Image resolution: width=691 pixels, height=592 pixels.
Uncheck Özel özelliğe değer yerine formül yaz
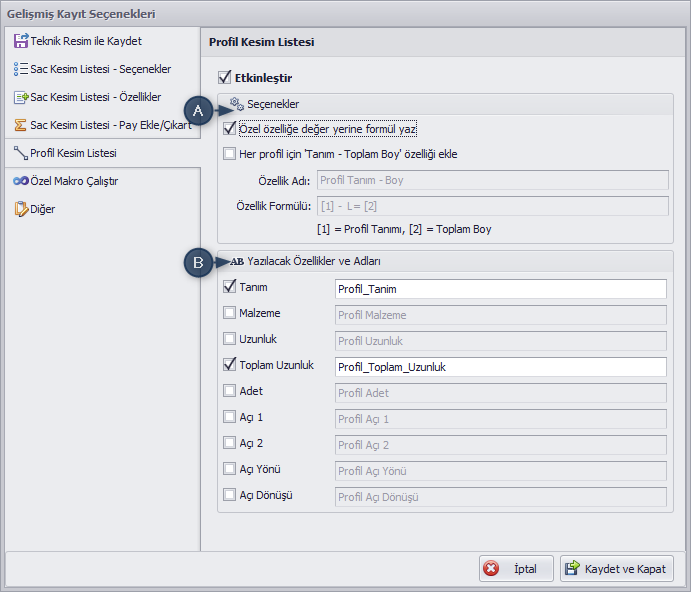(x=230, y=129)
